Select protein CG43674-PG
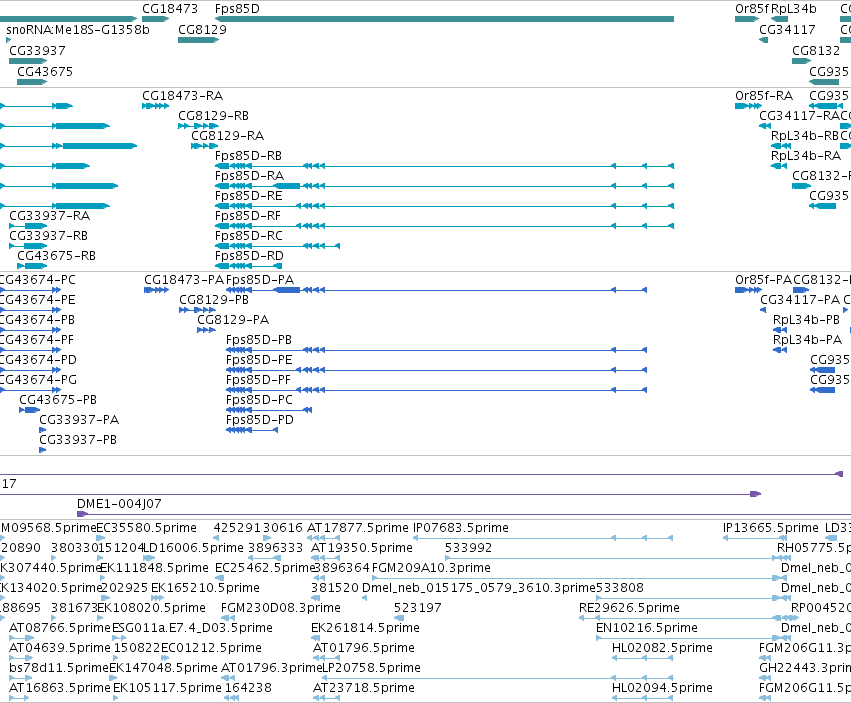 [x=37, y=380]
